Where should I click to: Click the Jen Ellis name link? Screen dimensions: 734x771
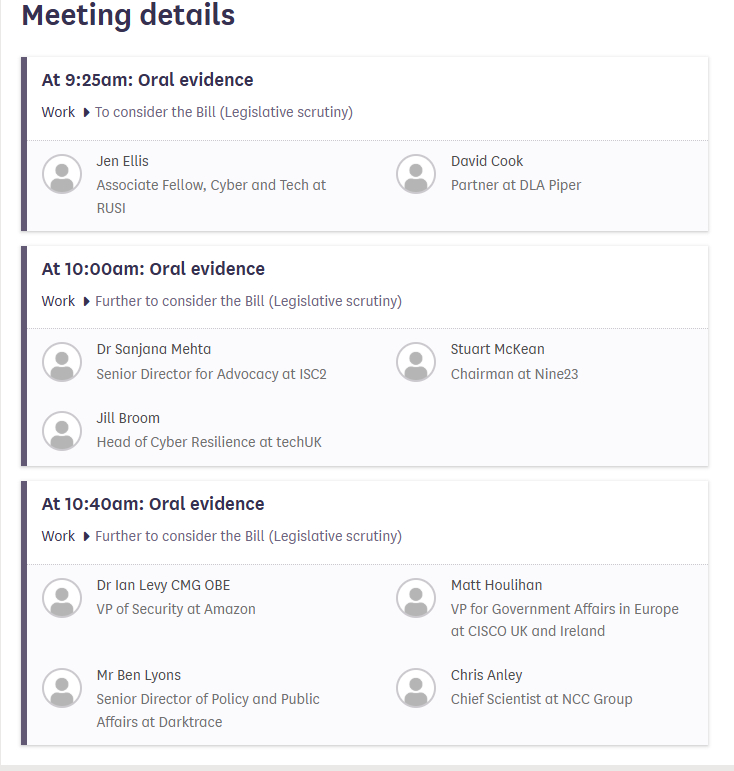pos(122,161)
